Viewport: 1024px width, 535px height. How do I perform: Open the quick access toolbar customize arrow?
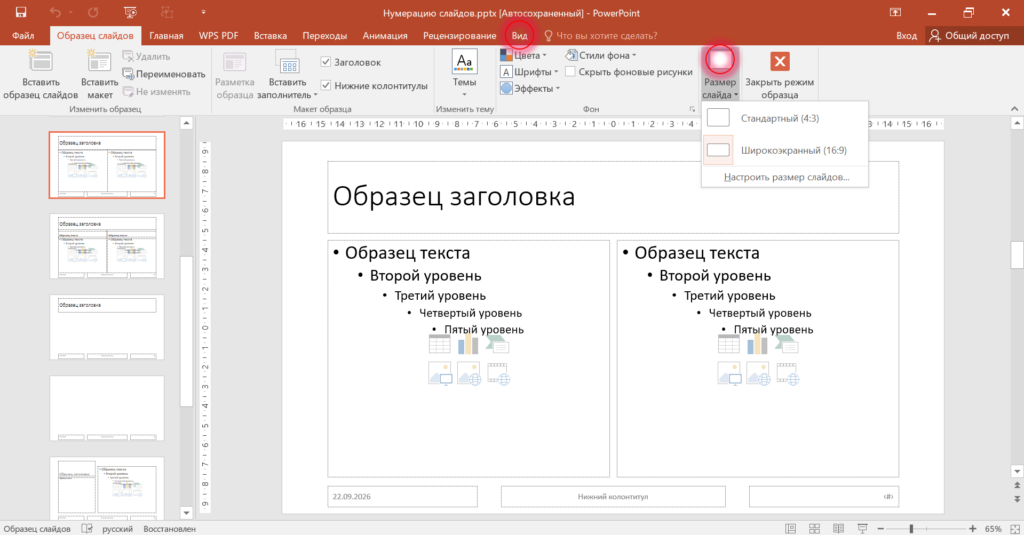pyautogui.click(x=203, y=12)
